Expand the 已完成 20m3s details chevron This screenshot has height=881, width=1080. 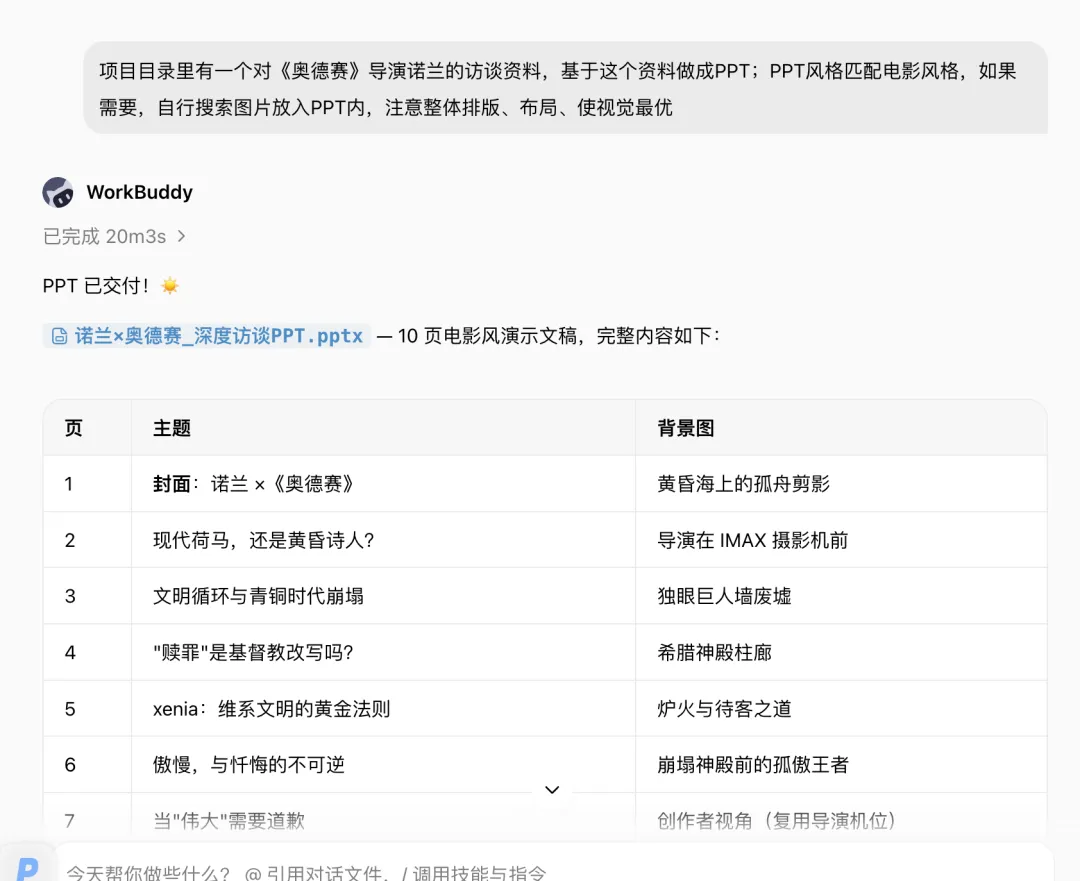[x=181, y=236]
